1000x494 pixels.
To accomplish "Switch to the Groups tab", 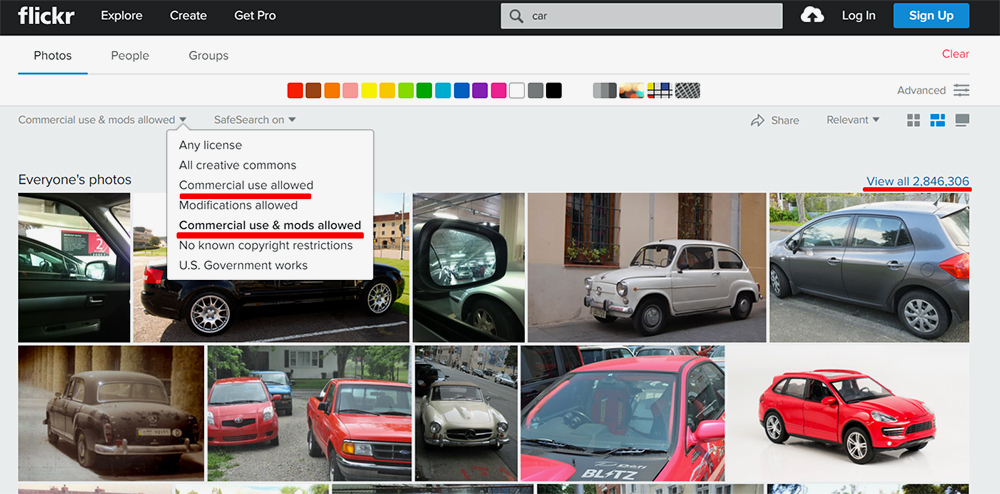I will [x=209, y=55].
